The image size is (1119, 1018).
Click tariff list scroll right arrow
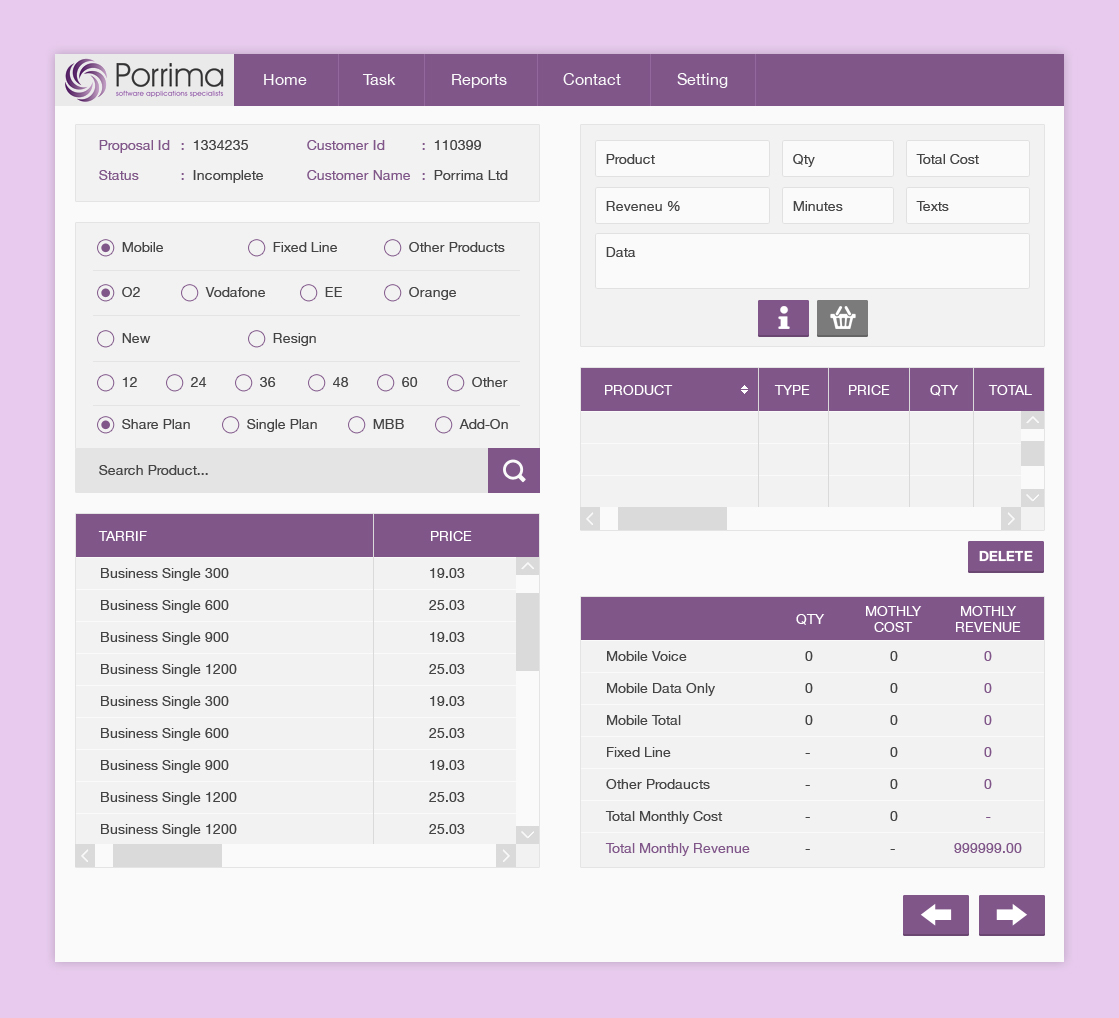(x=505, y=855)
